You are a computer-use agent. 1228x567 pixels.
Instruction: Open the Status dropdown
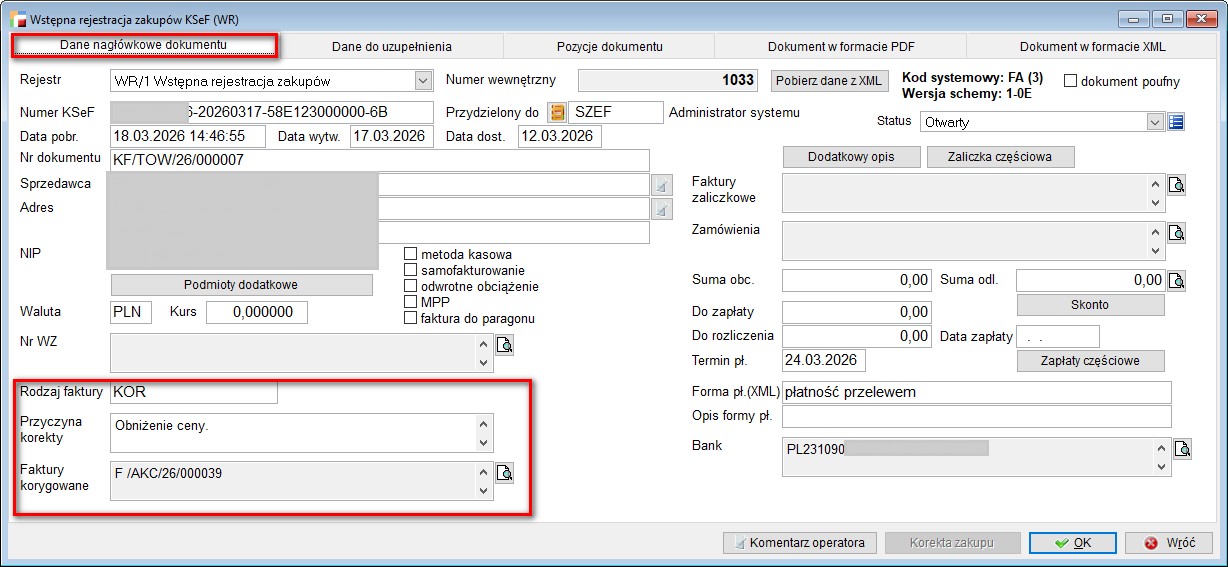(1156, 122)
